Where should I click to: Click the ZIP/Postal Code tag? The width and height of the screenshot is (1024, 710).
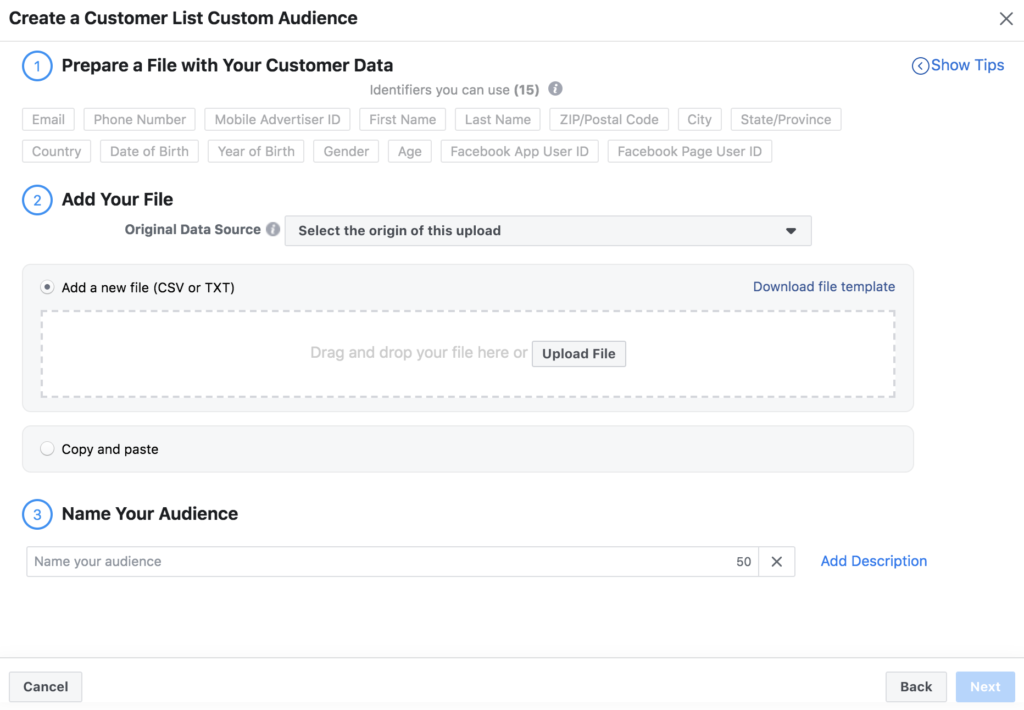(609, 120)
